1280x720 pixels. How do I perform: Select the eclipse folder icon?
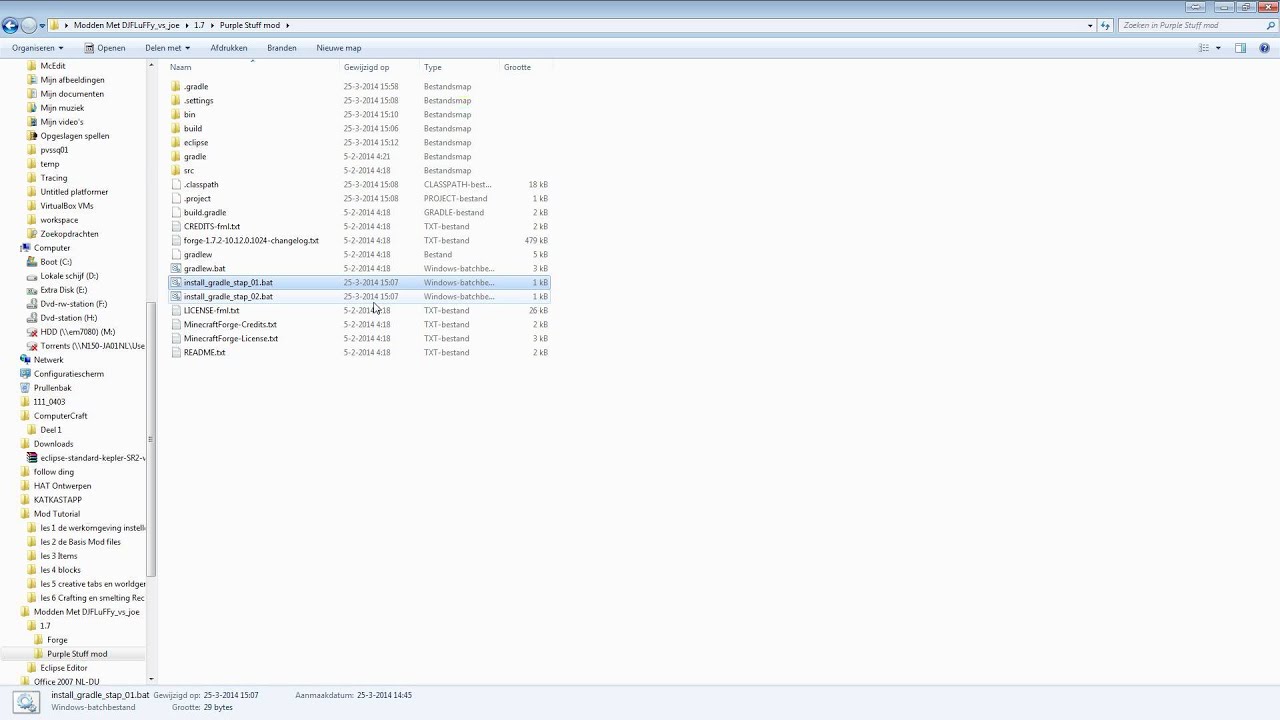pyautogui.click(x=176, y=142)
